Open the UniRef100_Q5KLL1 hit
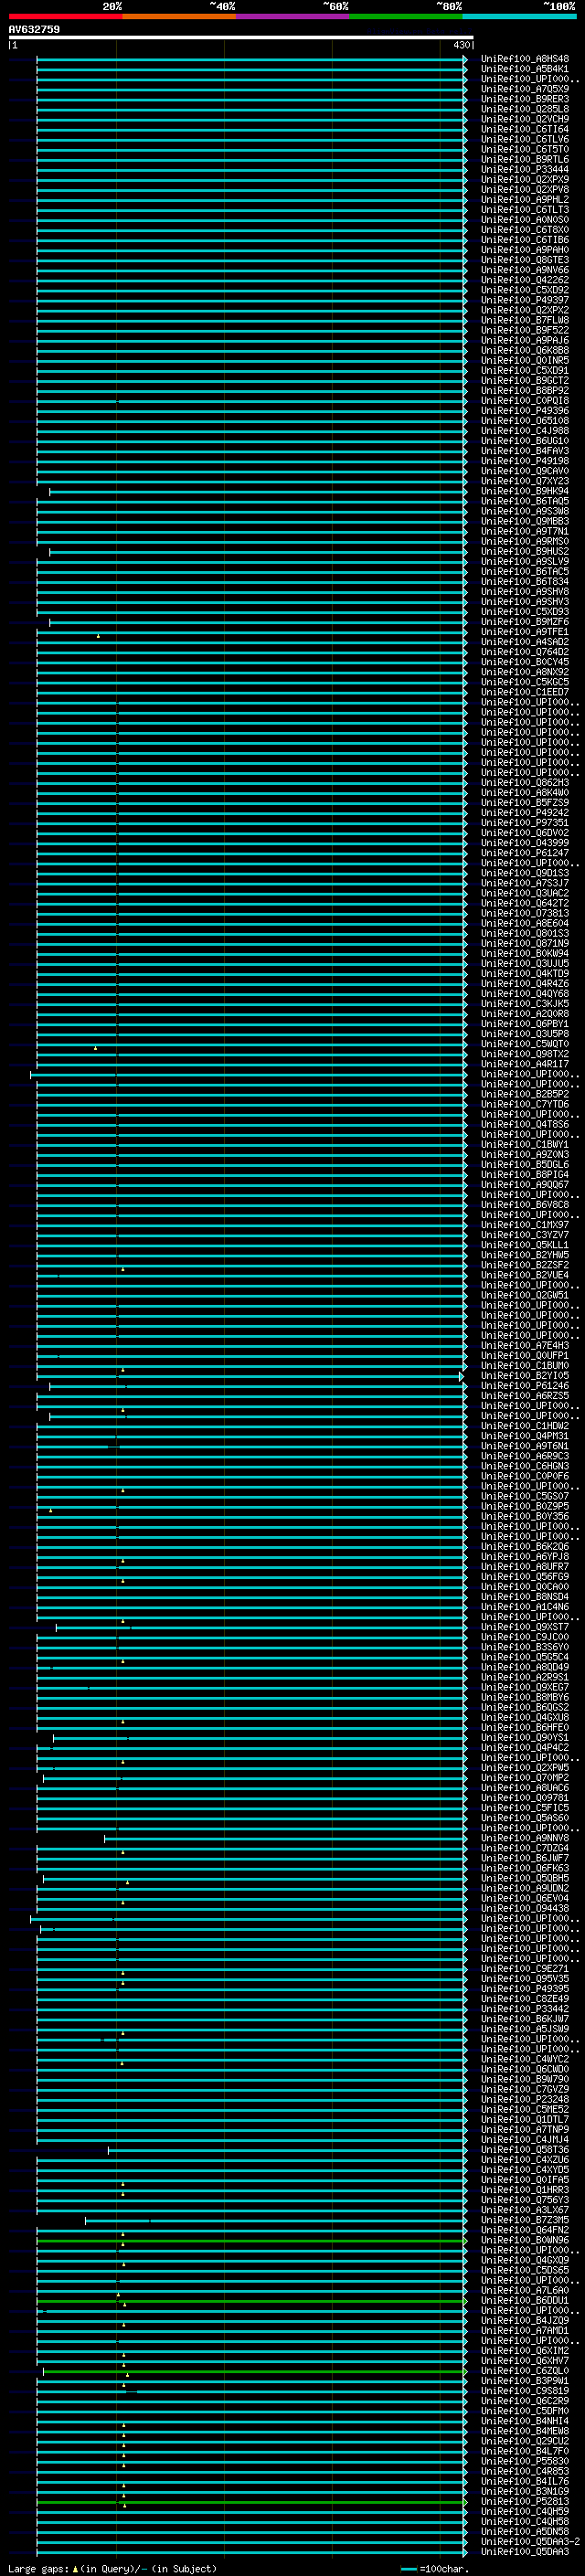The height and width of the screenshot is (2576, 585). tap(525, 1245)
